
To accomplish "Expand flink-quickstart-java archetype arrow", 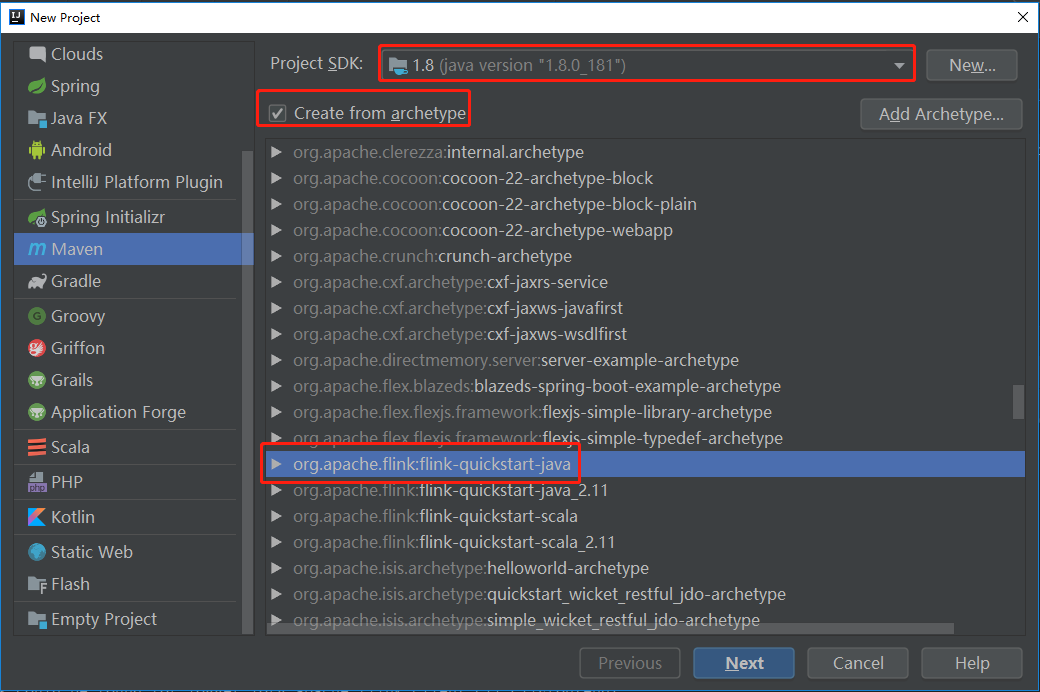I will (x=277, y=464).
